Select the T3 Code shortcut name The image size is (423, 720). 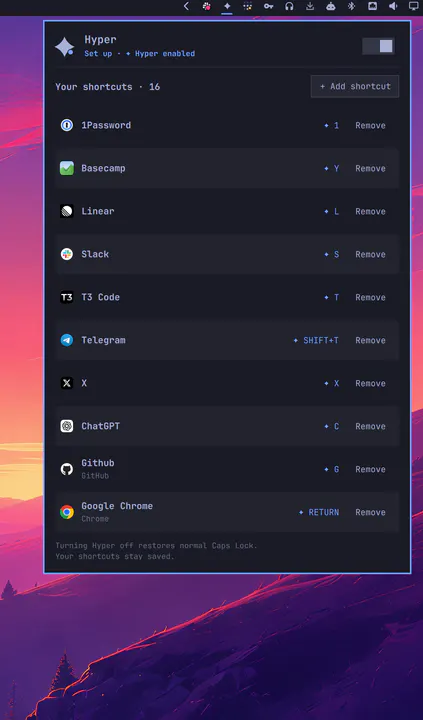coord(101,297)
